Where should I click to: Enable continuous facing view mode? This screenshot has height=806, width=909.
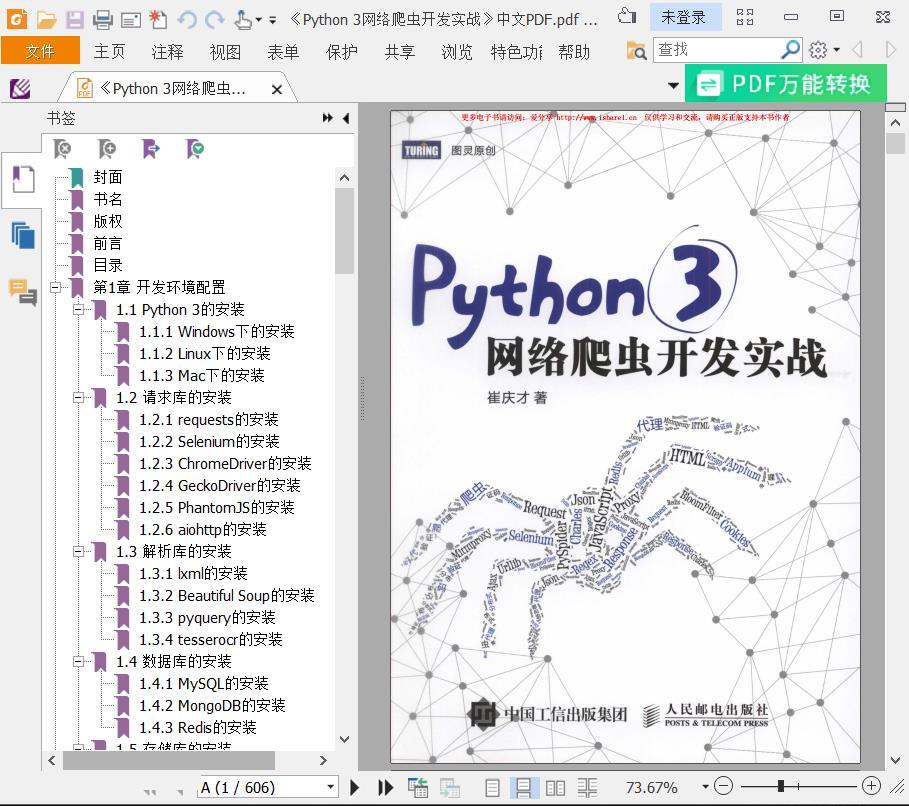(x=587, y=787)
